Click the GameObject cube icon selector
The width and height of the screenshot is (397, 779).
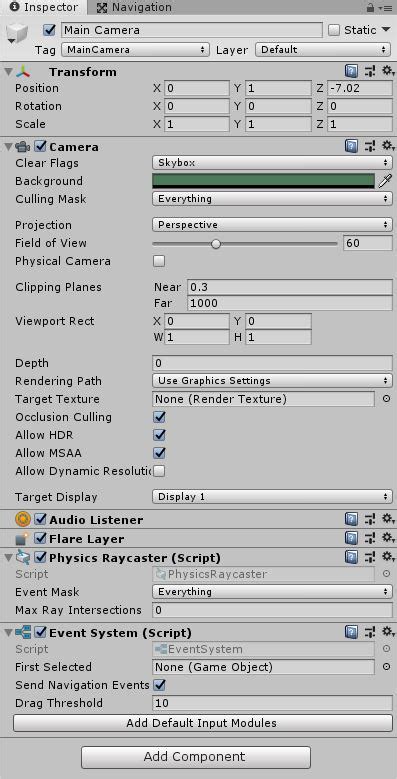pyautogui.click(x=16, y=33)
